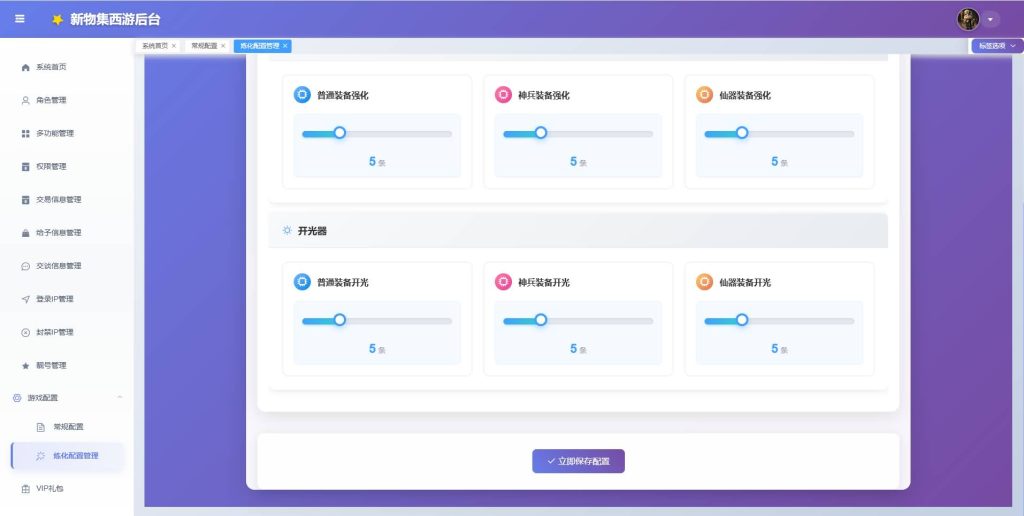Click the gift icon for VIP礼包
The image size is (1024, 516).
coord(25,489)
